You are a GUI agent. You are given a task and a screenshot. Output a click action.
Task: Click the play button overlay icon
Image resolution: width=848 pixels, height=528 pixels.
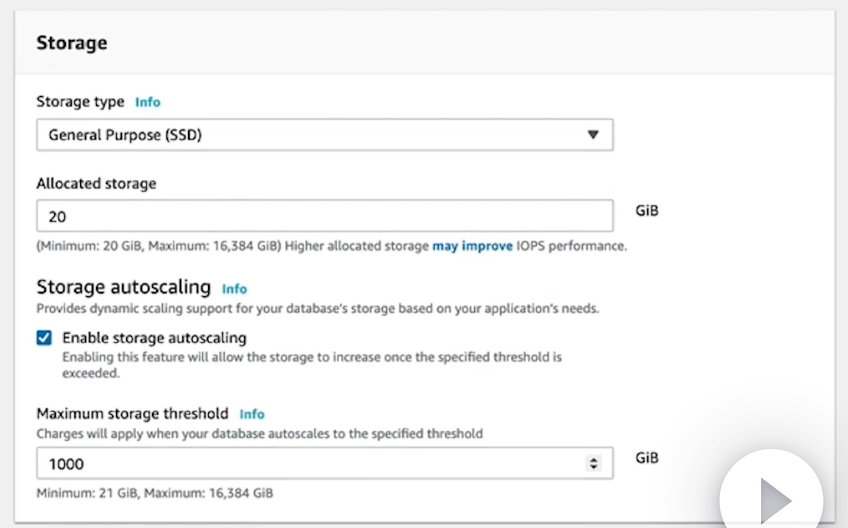pos(773,497)
